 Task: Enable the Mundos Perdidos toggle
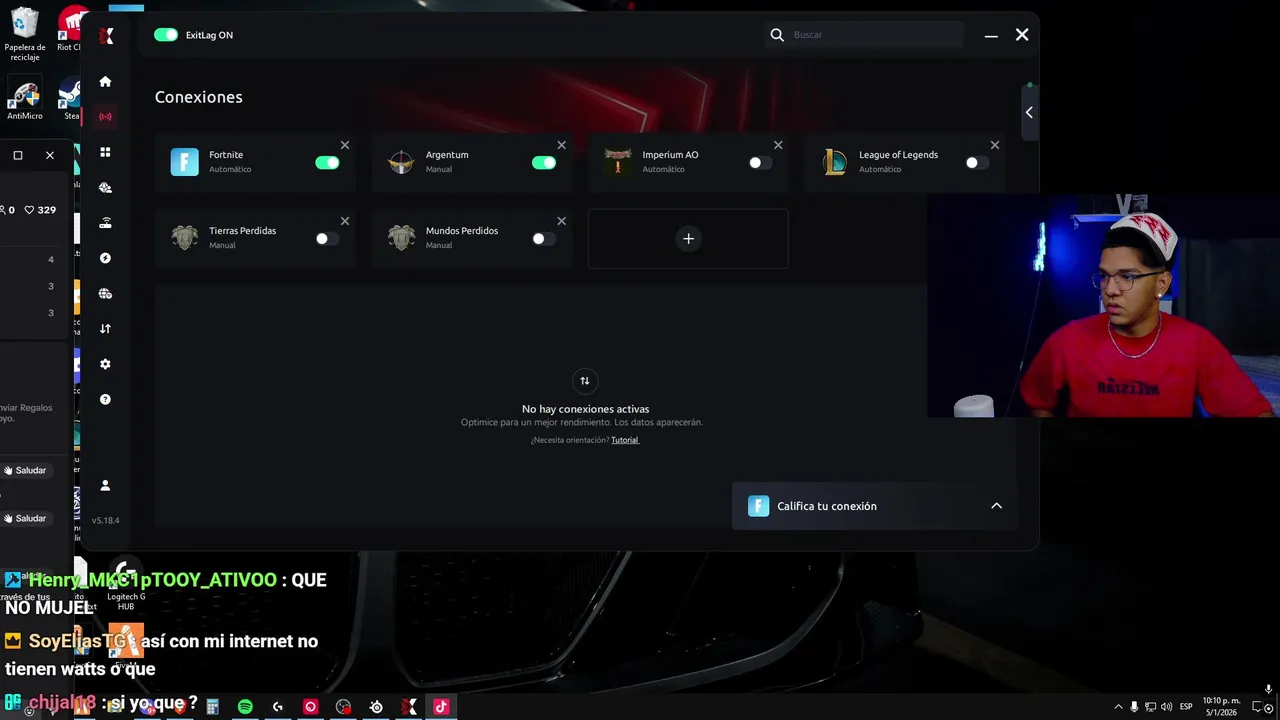pos(543,239)
